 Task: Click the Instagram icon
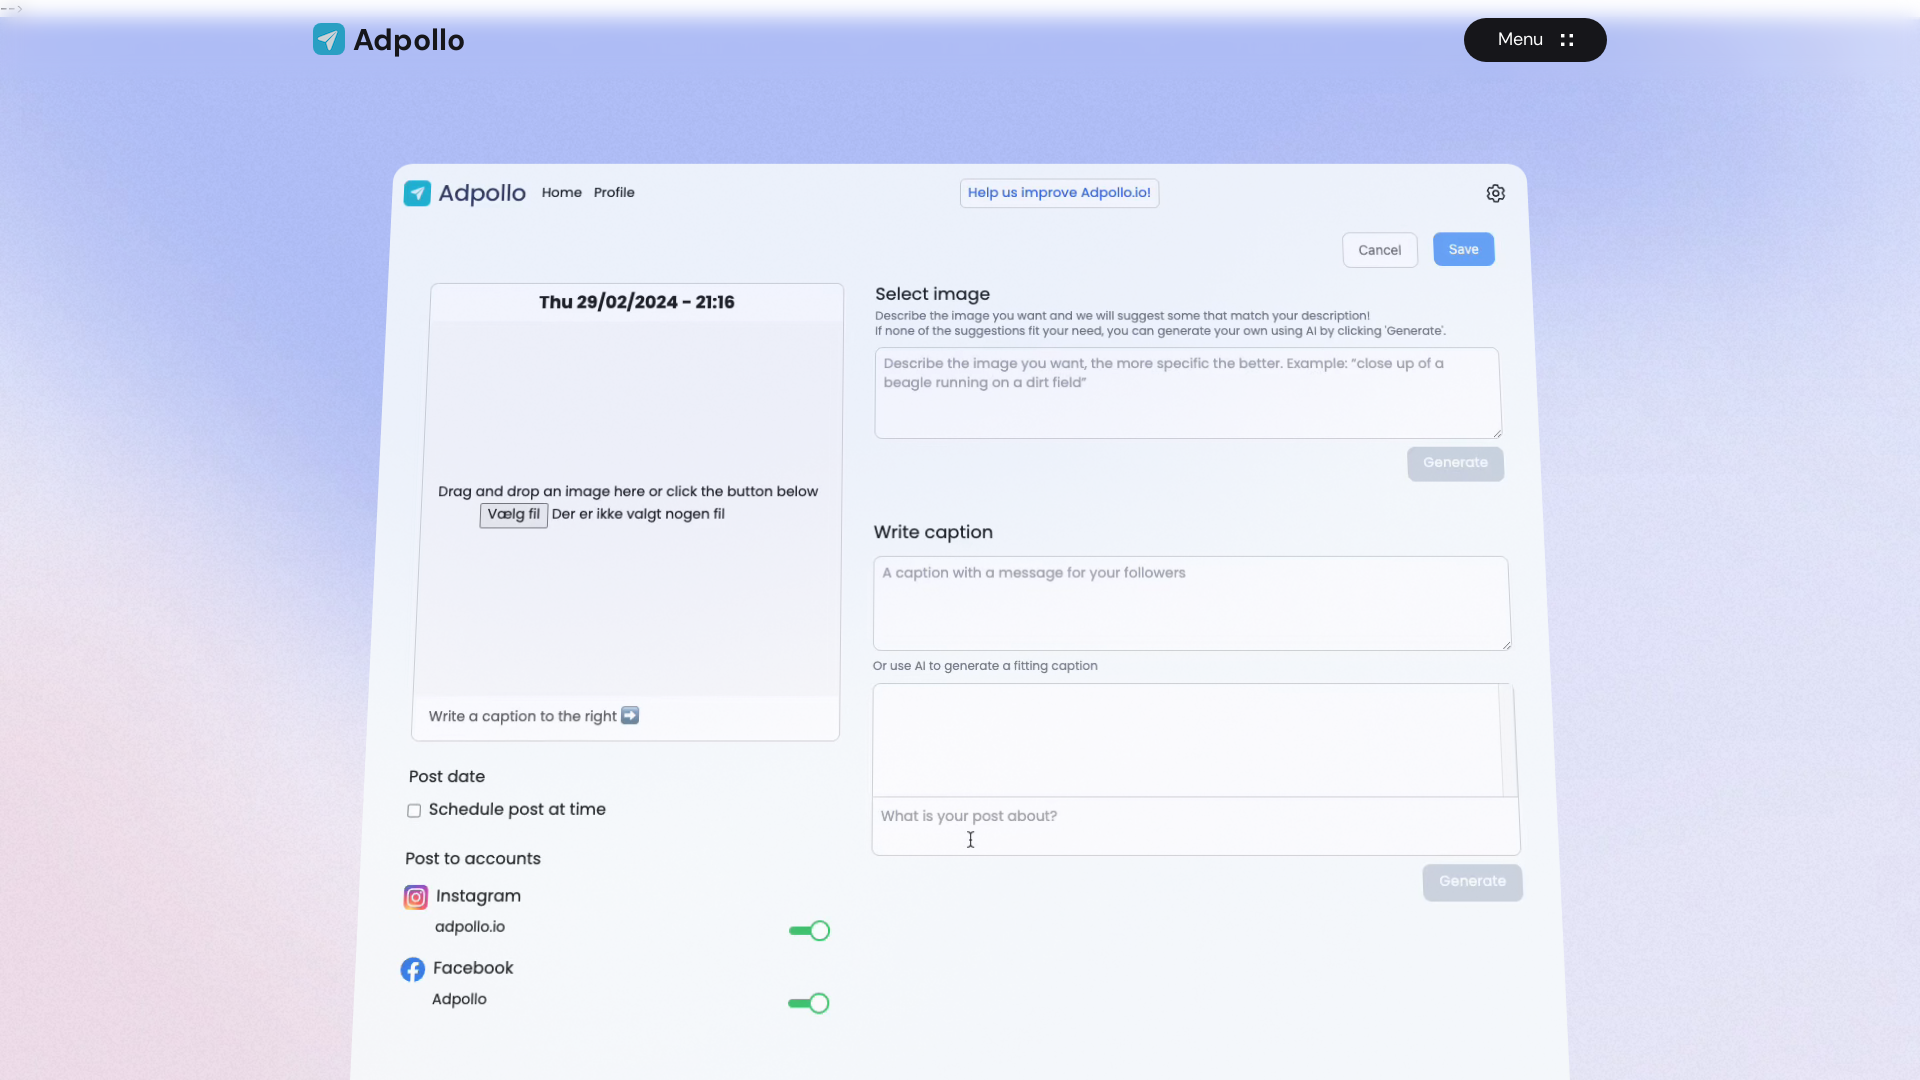[415, 897]
